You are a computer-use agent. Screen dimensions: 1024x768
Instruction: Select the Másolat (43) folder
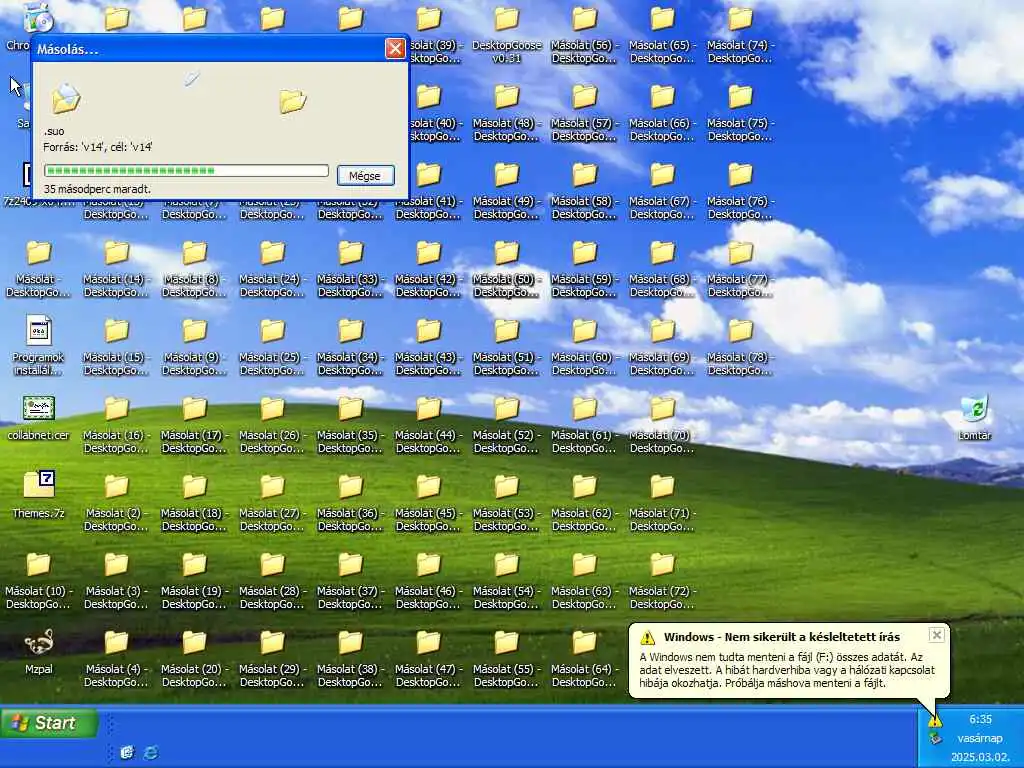click(428, 346)
